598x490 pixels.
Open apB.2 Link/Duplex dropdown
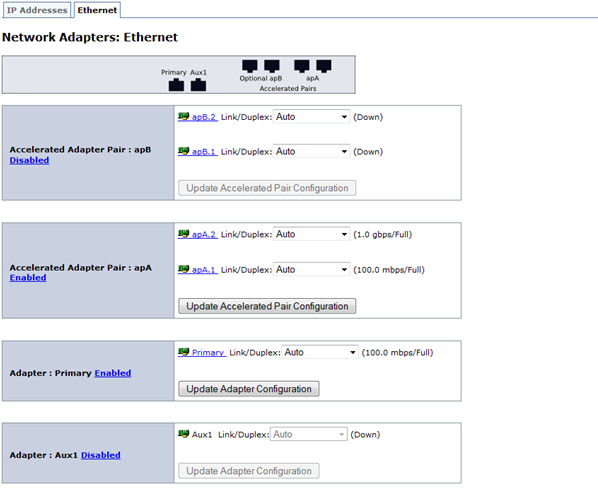(x=311, y=117)
